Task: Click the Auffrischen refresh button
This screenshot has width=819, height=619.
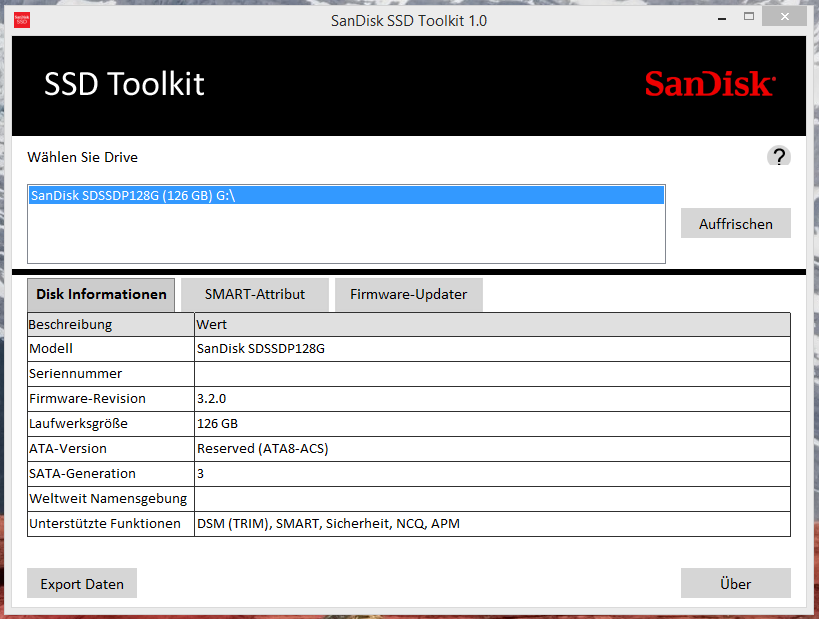Action: [735, 224]
